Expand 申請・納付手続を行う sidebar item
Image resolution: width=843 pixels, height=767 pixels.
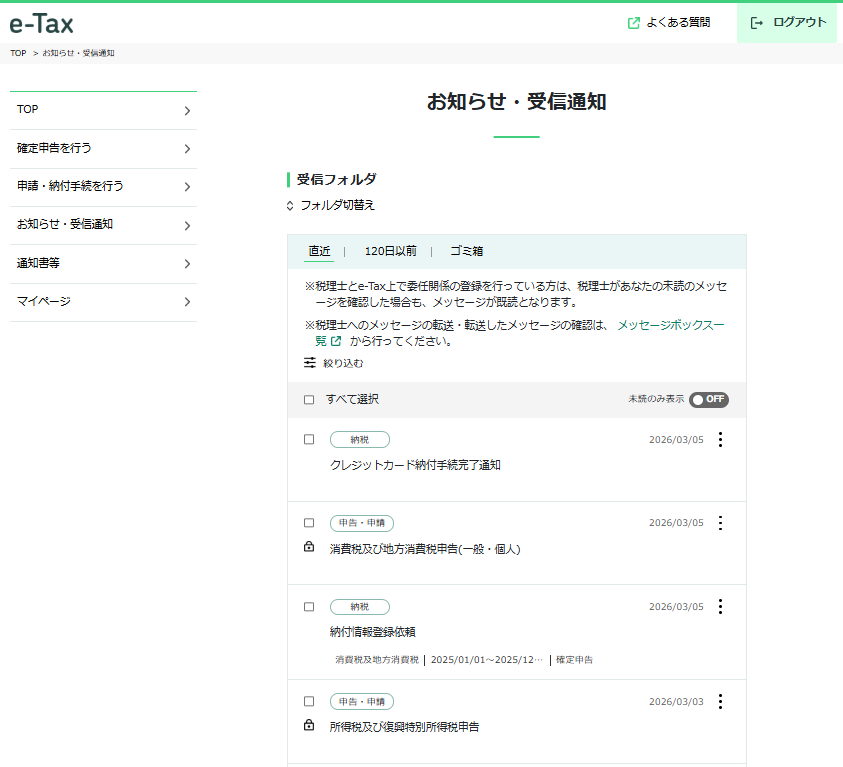(103, 186)
